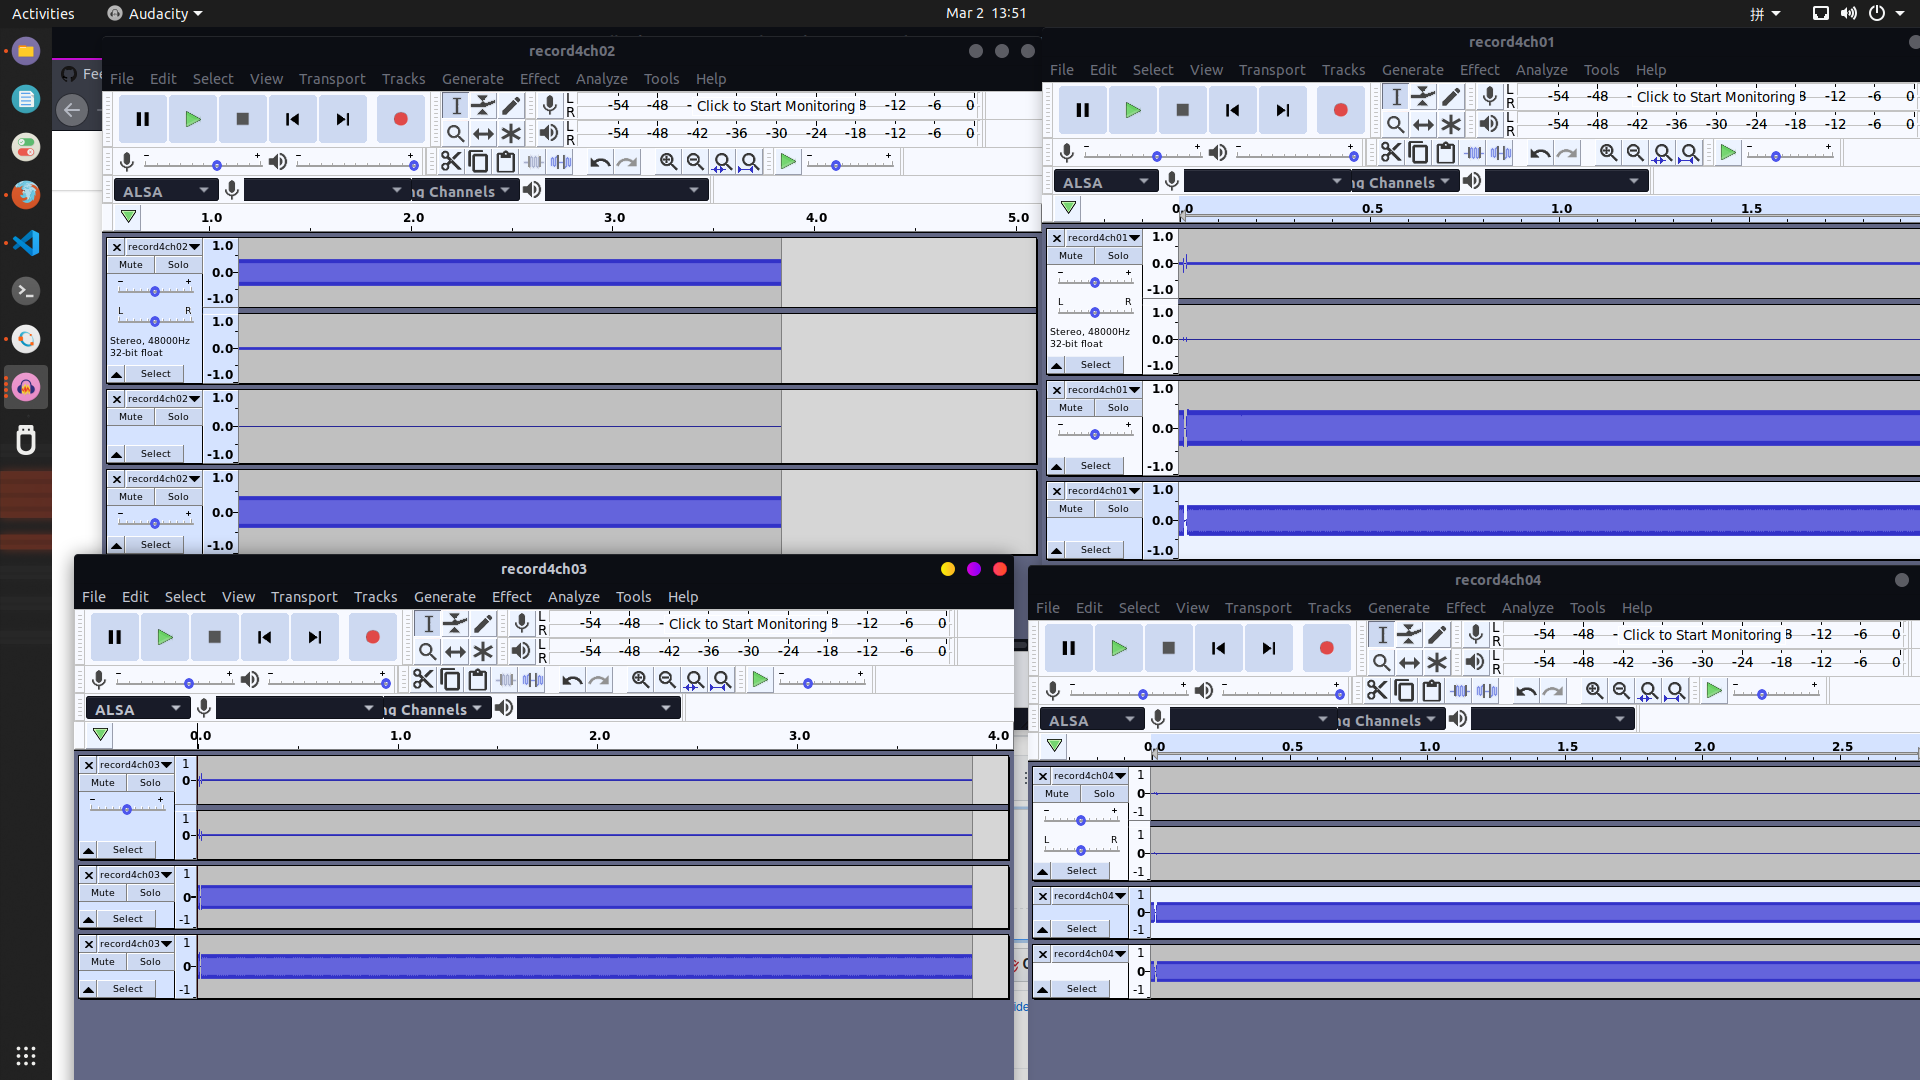Open first record4ch02 track name menu
The width and height of the screenshot is (1920, 1080).
(163, 247)
